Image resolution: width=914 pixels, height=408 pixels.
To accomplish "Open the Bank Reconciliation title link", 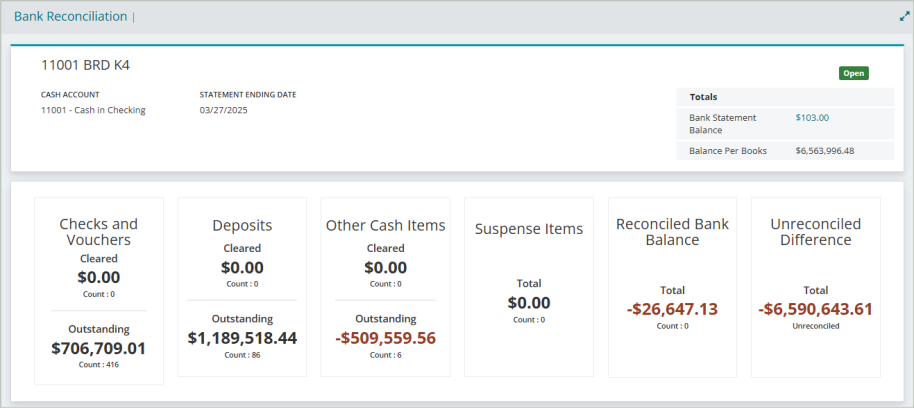I will (71, 16).
